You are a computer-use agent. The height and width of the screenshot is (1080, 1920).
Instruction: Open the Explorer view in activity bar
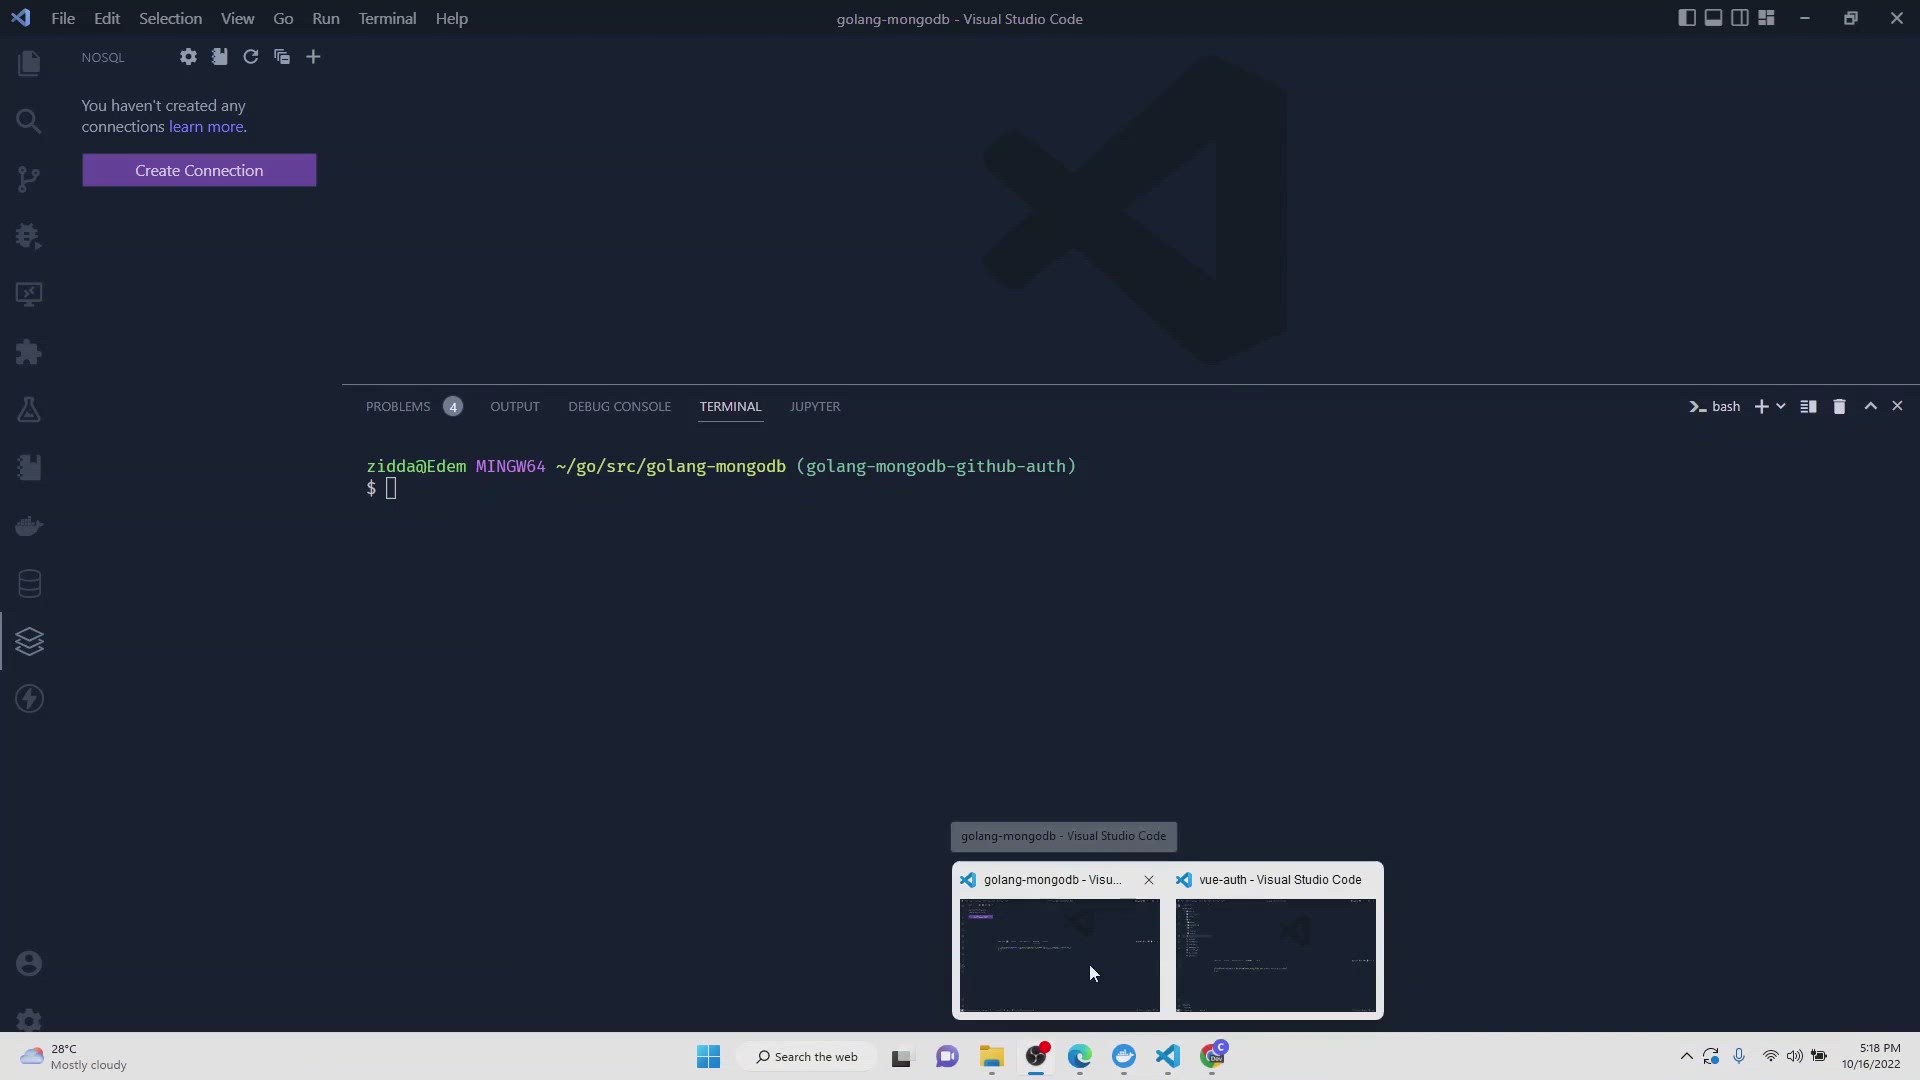click(x=29, y=63)
